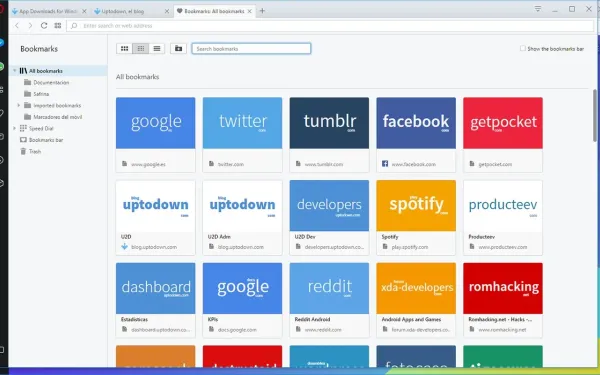
Task: Open the tumblr bookmark thumbnail
Action: pos(329,123)
